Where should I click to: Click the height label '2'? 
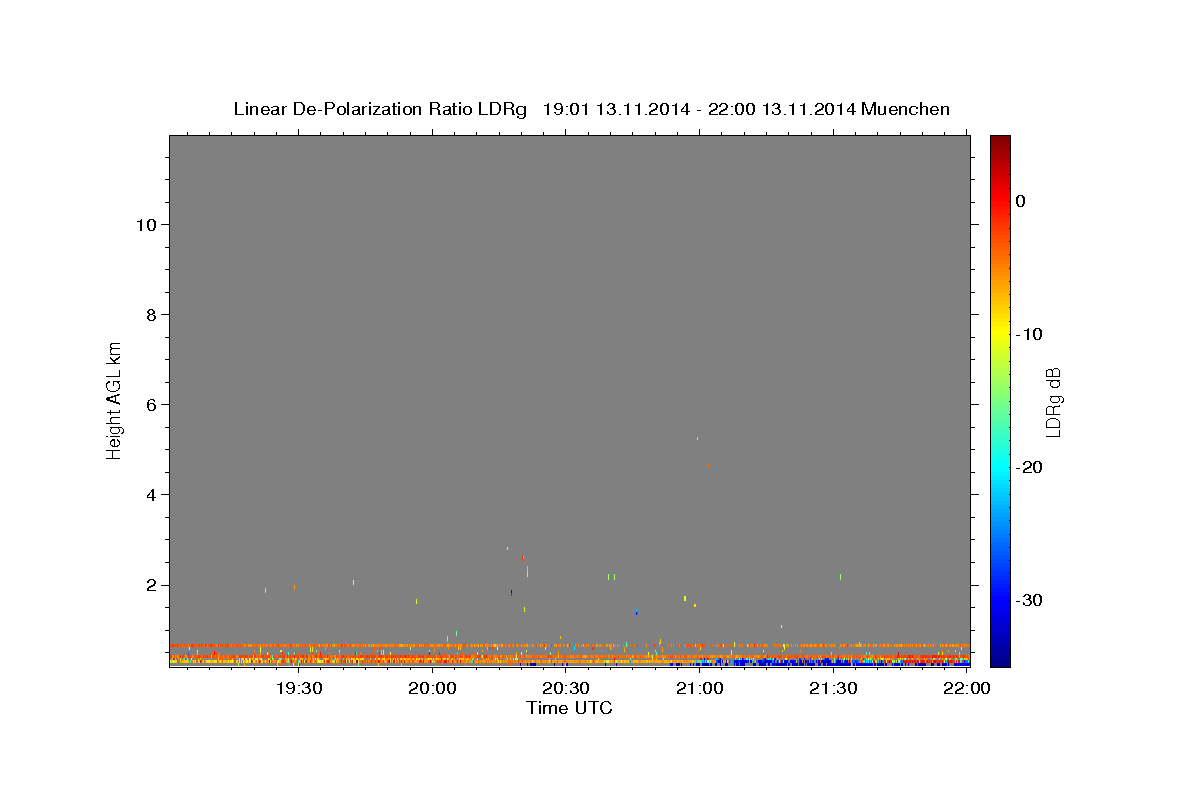point(150,585)
